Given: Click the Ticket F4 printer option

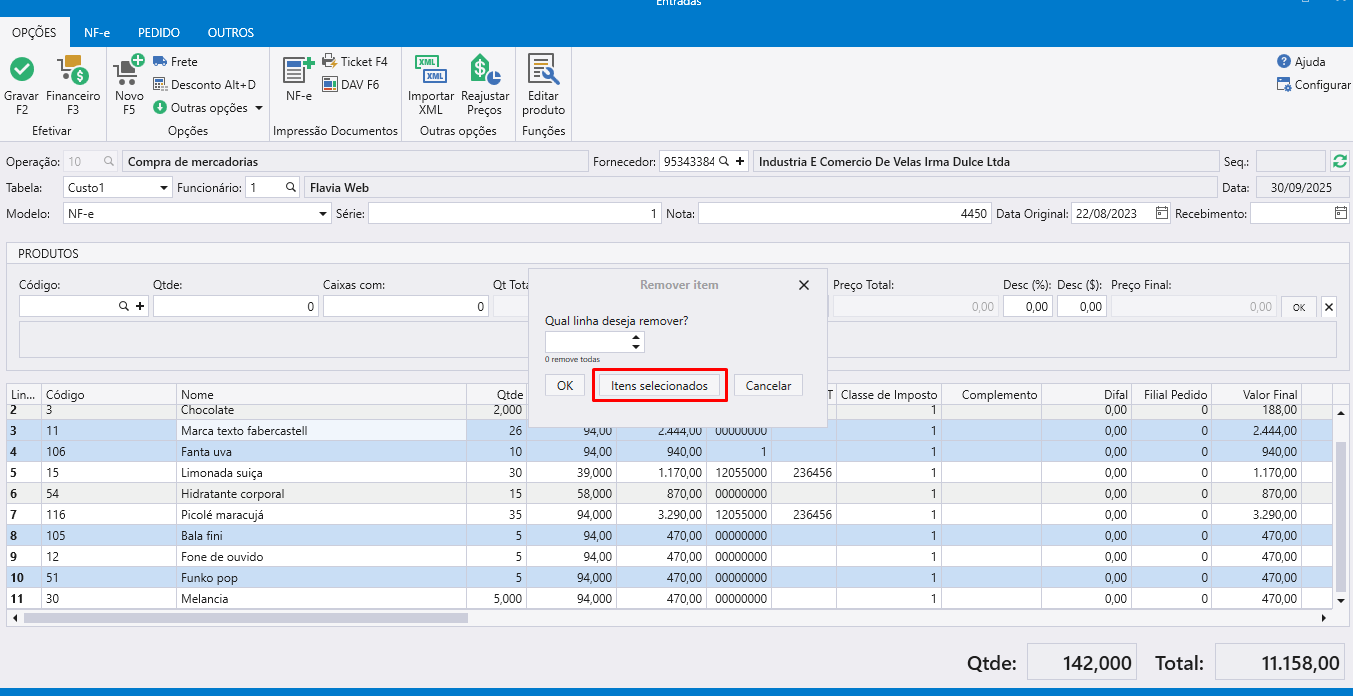Looking at the screenshot, I should click(355, 61).
